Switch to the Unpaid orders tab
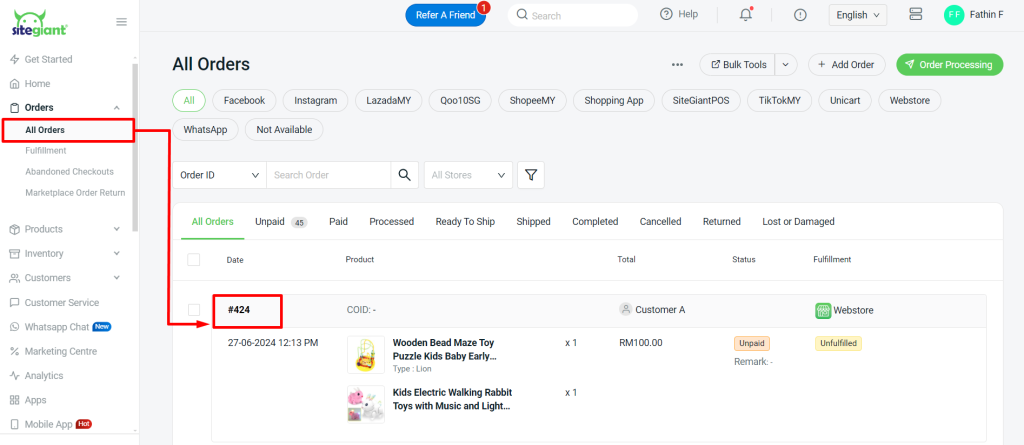 click(279, 222)
